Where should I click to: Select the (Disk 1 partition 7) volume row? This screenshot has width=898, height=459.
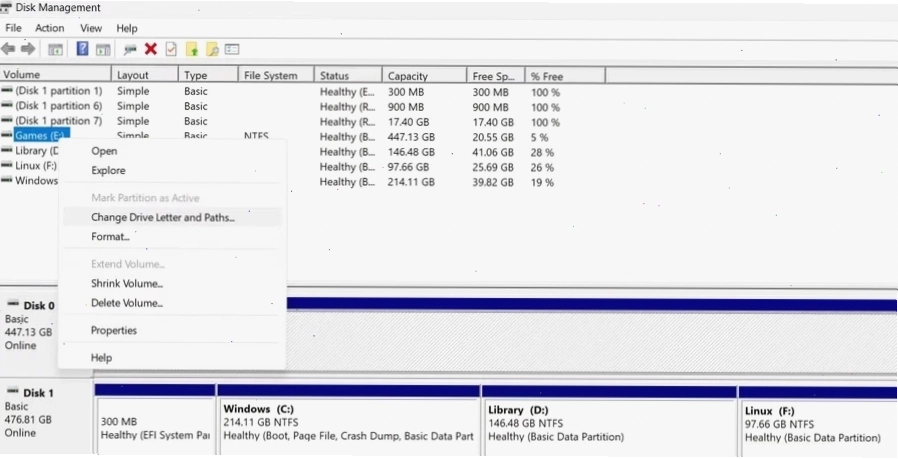(58, 120)
